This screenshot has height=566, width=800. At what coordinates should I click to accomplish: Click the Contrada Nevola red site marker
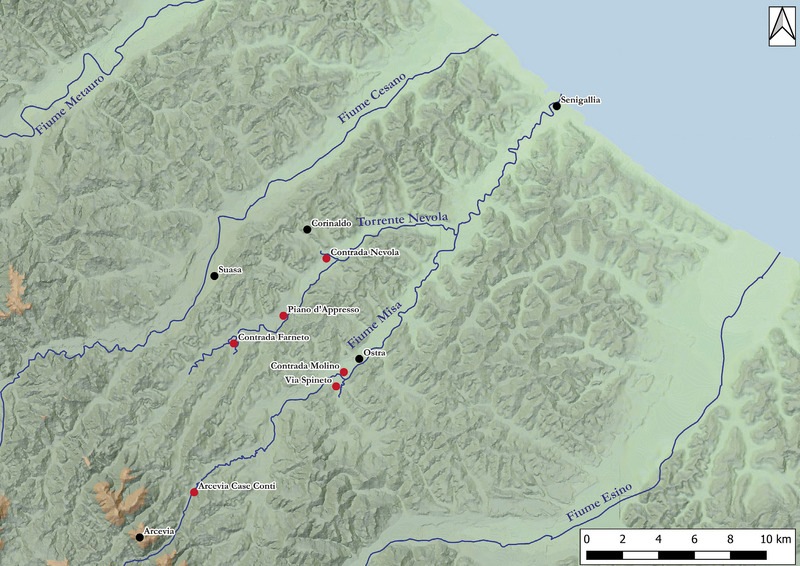pos(326,259)
